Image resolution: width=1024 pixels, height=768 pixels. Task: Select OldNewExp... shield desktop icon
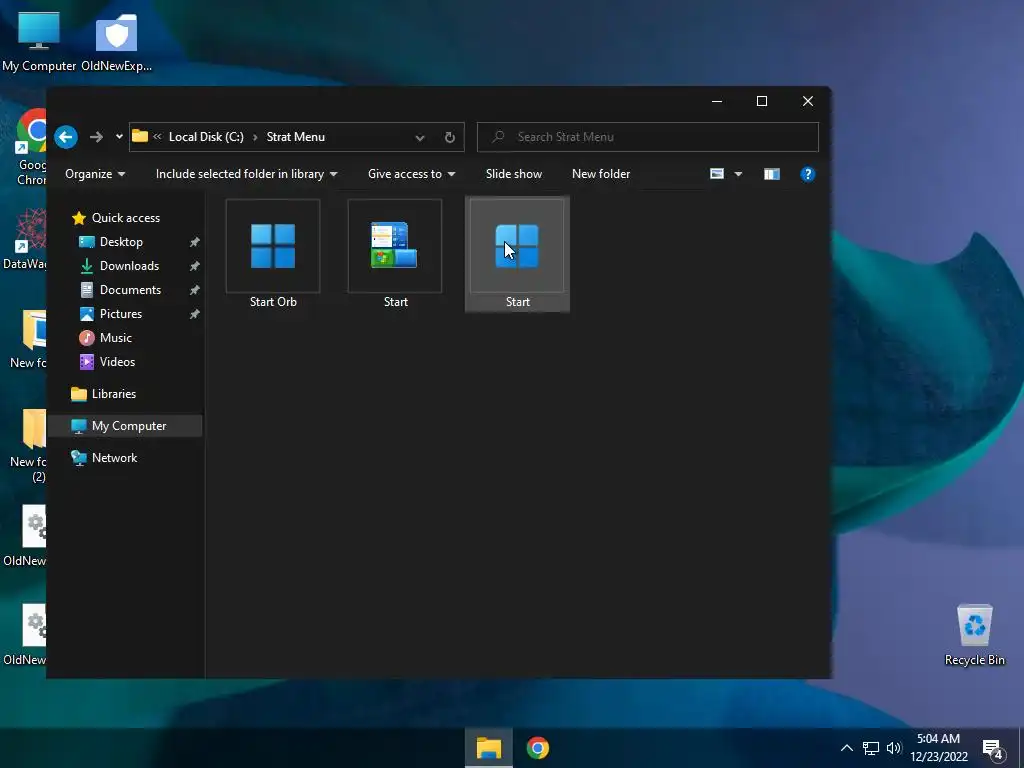(116, 40)
